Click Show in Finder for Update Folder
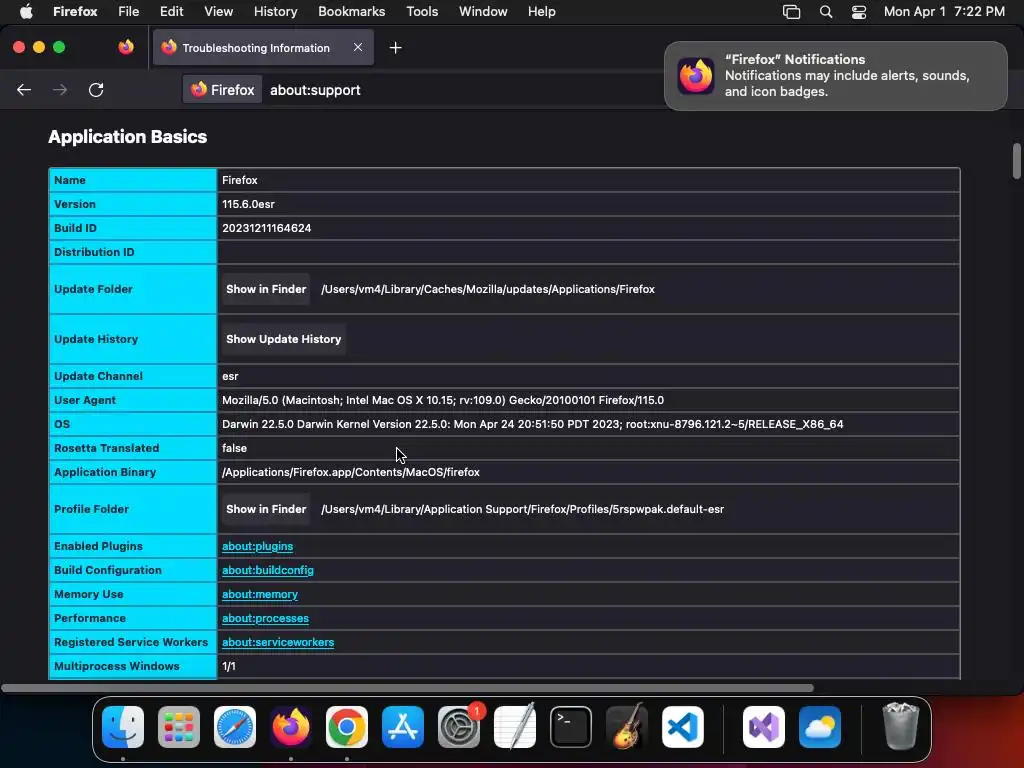Viewport: 1024px width, 768px height. click(266, 289)
